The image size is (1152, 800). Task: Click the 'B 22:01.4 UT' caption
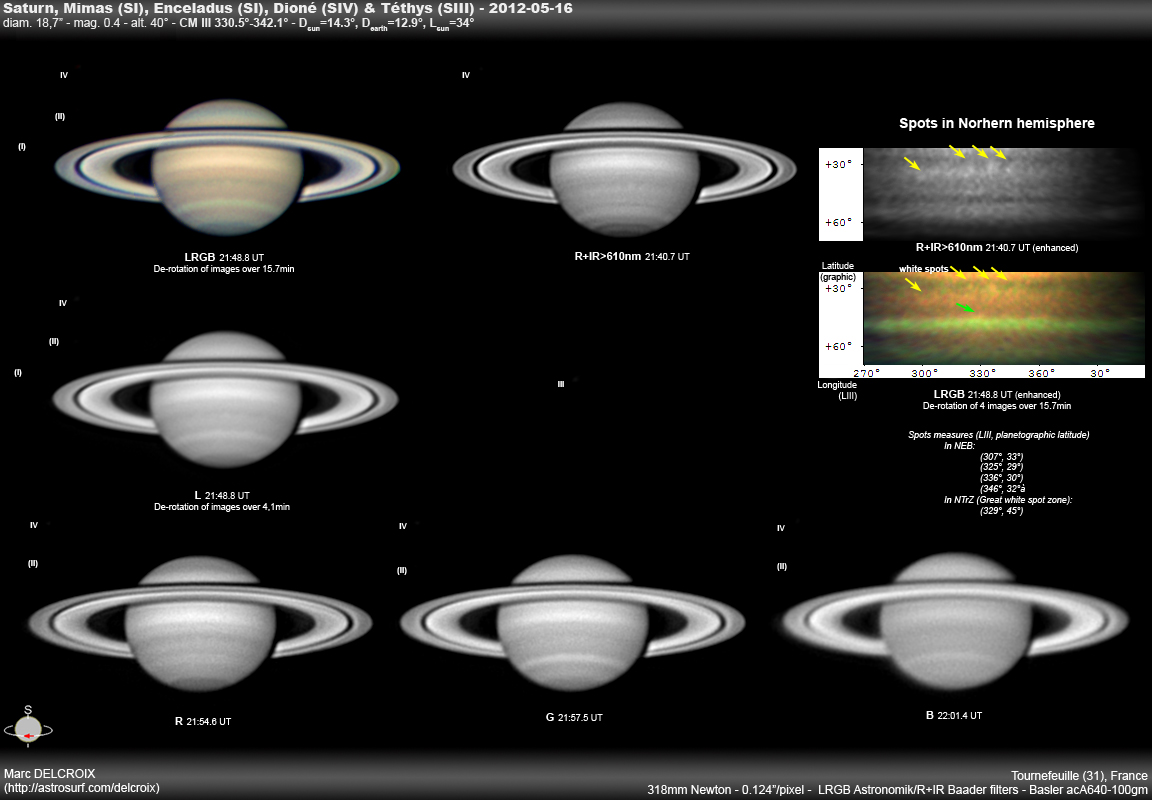pyautogui.click(x=954, y=714)
